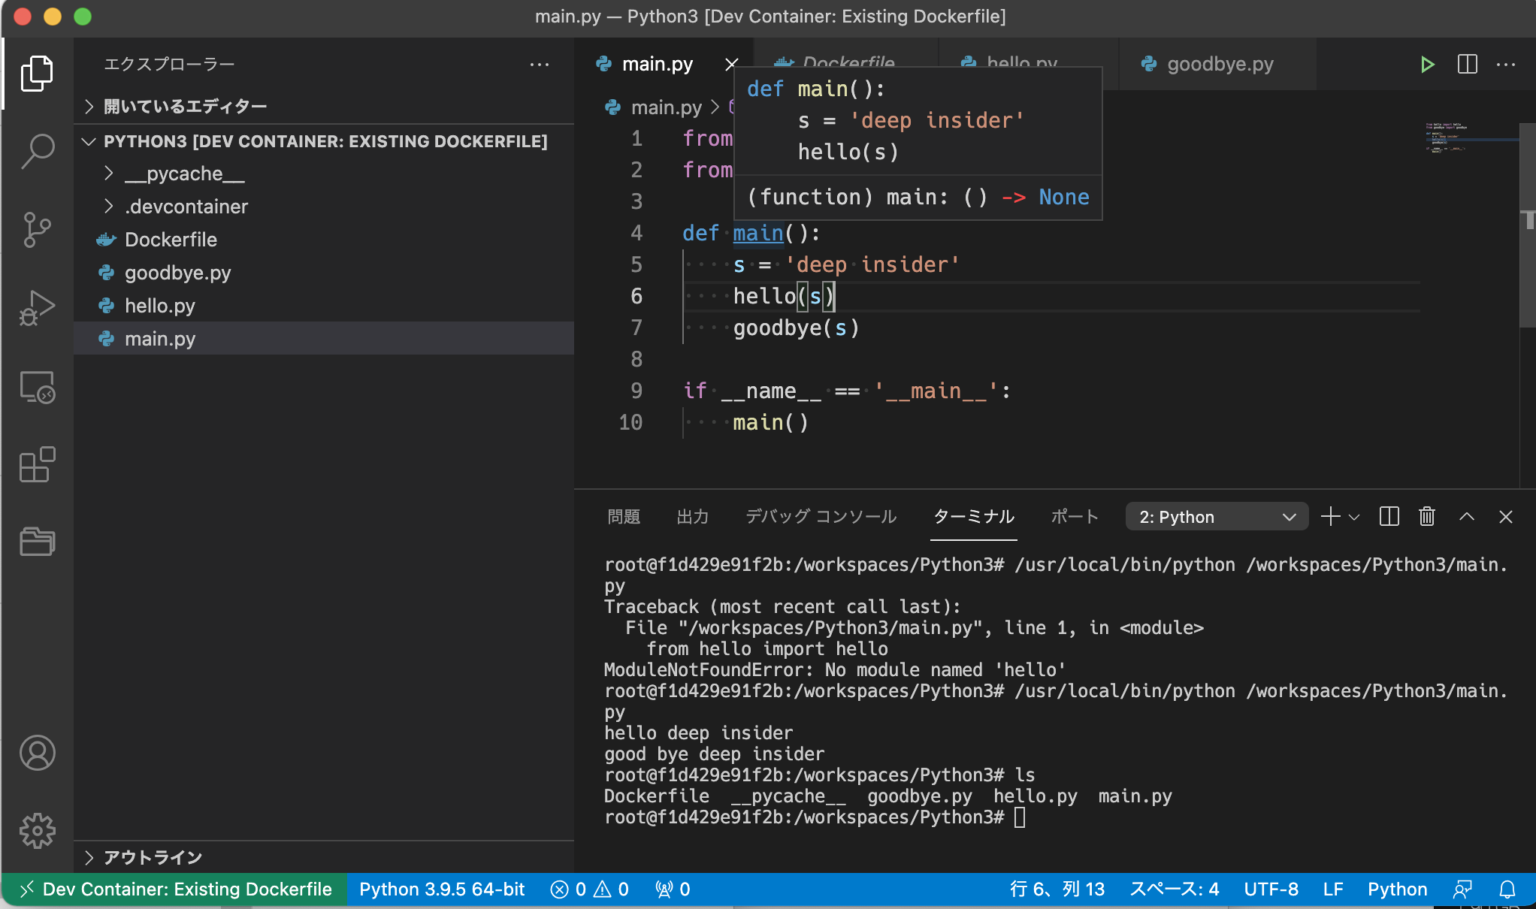
Task: Toggle notifications via the status bar bell
Action: coord(1509,889)
